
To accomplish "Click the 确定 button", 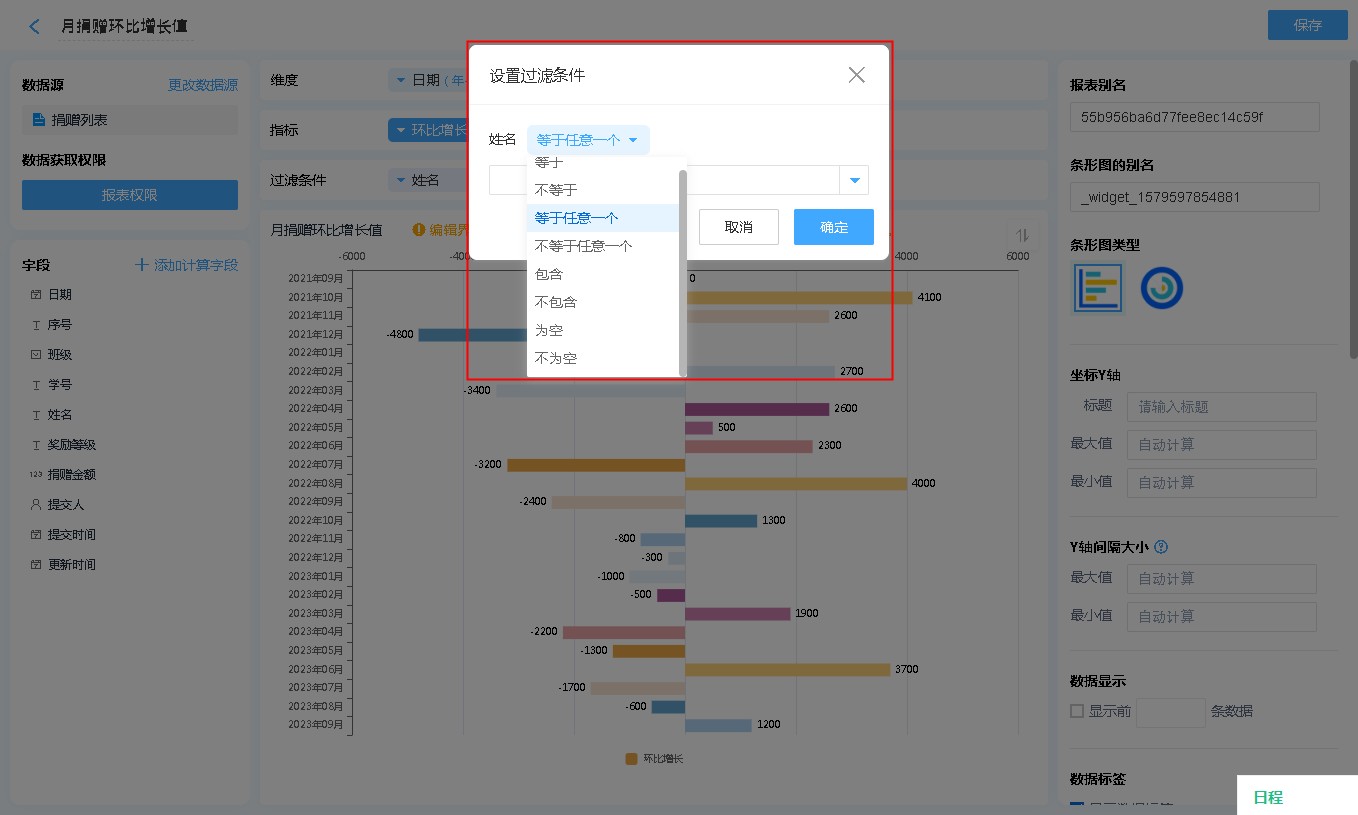I will tap(833, 227).
